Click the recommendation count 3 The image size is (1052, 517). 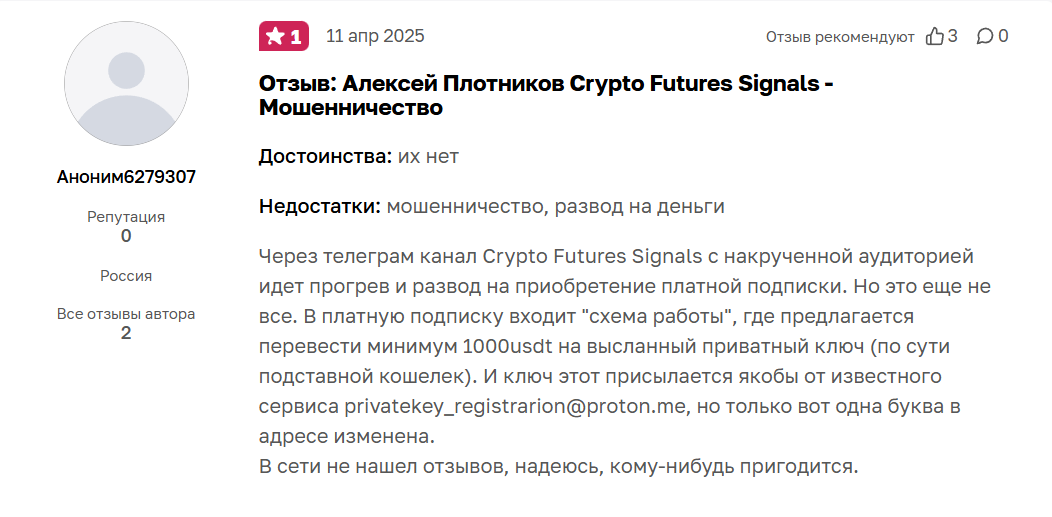tap(953, 37)
